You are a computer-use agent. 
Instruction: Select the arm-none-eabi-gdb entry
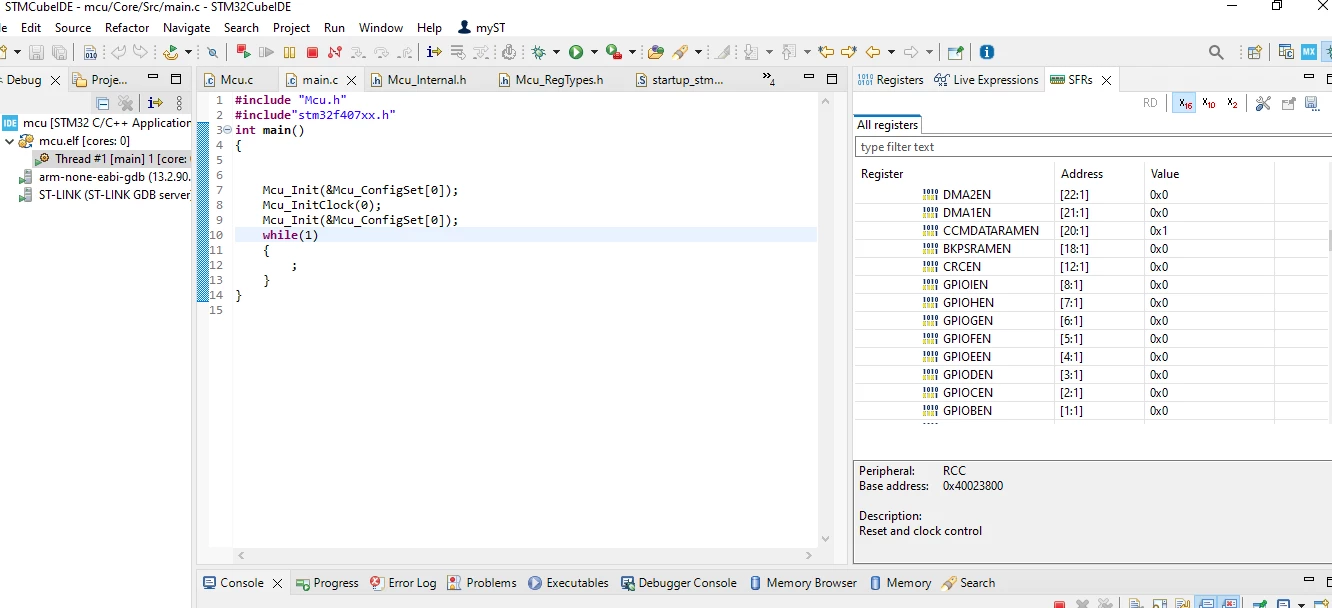point(105,177)
